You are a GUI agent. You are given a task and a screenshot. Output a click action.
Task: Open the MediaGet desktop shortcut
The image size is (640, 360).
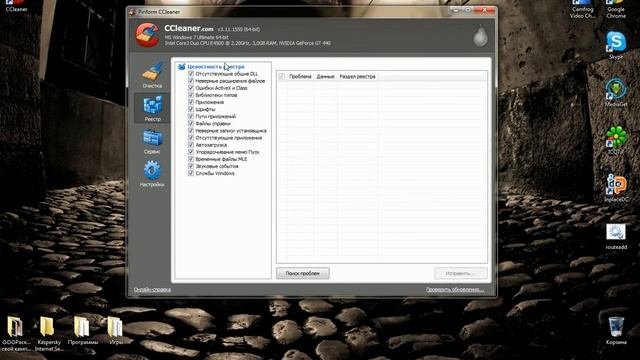tap(616, 93)
